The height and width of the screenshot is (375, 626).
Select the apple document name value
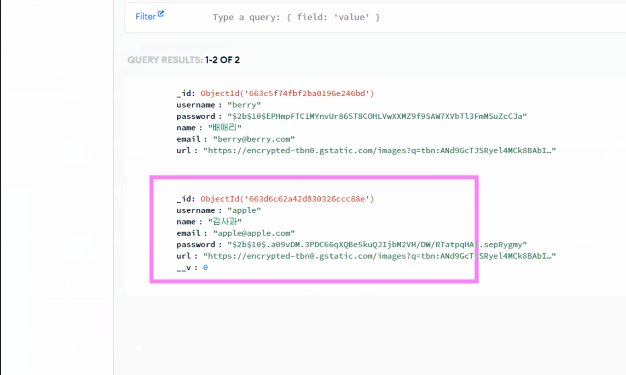(225, 222)
